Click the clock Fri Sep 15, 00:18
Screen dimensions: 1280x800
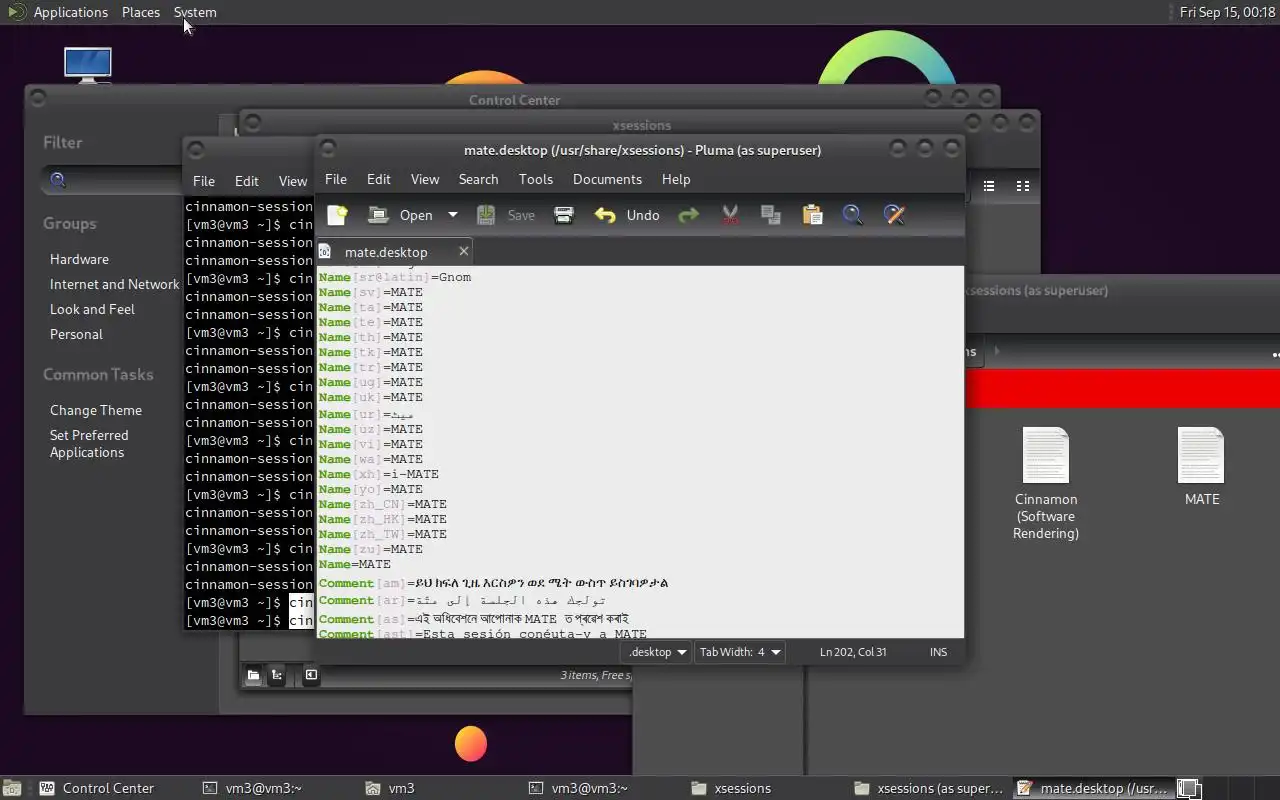[1227, 12]
